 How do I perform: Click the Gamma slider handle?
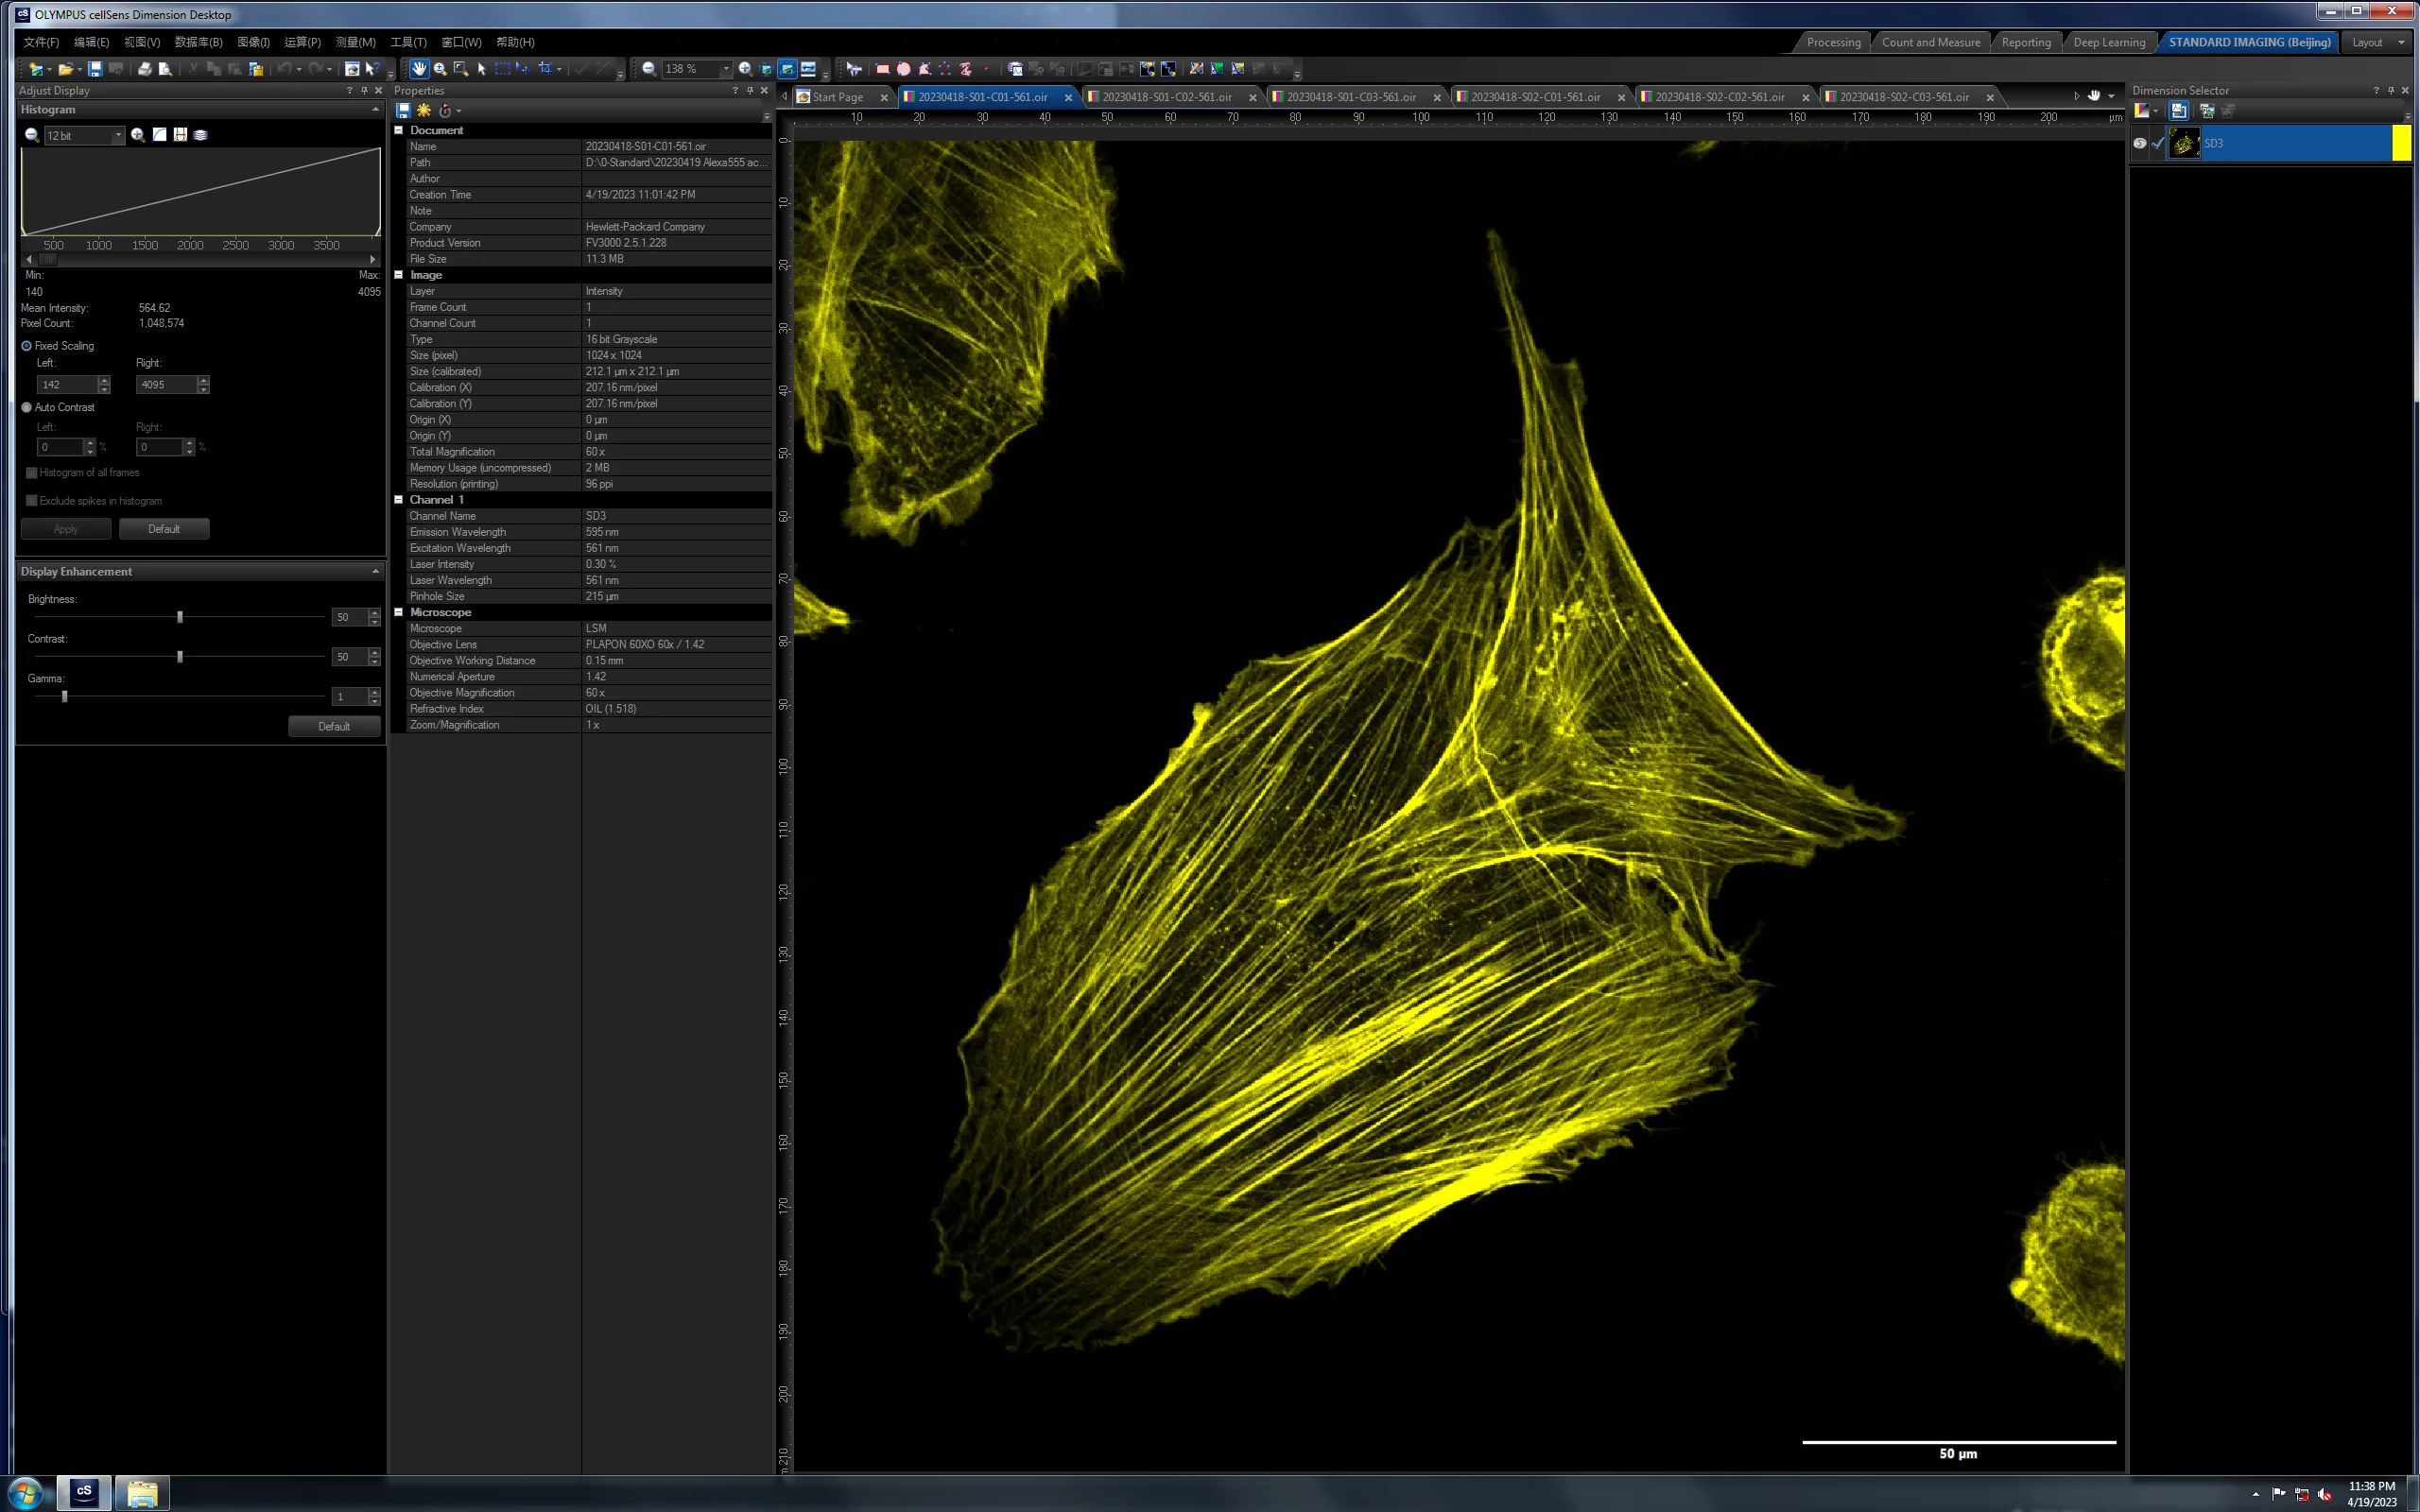pyautogui.click(x=65, y=696)
